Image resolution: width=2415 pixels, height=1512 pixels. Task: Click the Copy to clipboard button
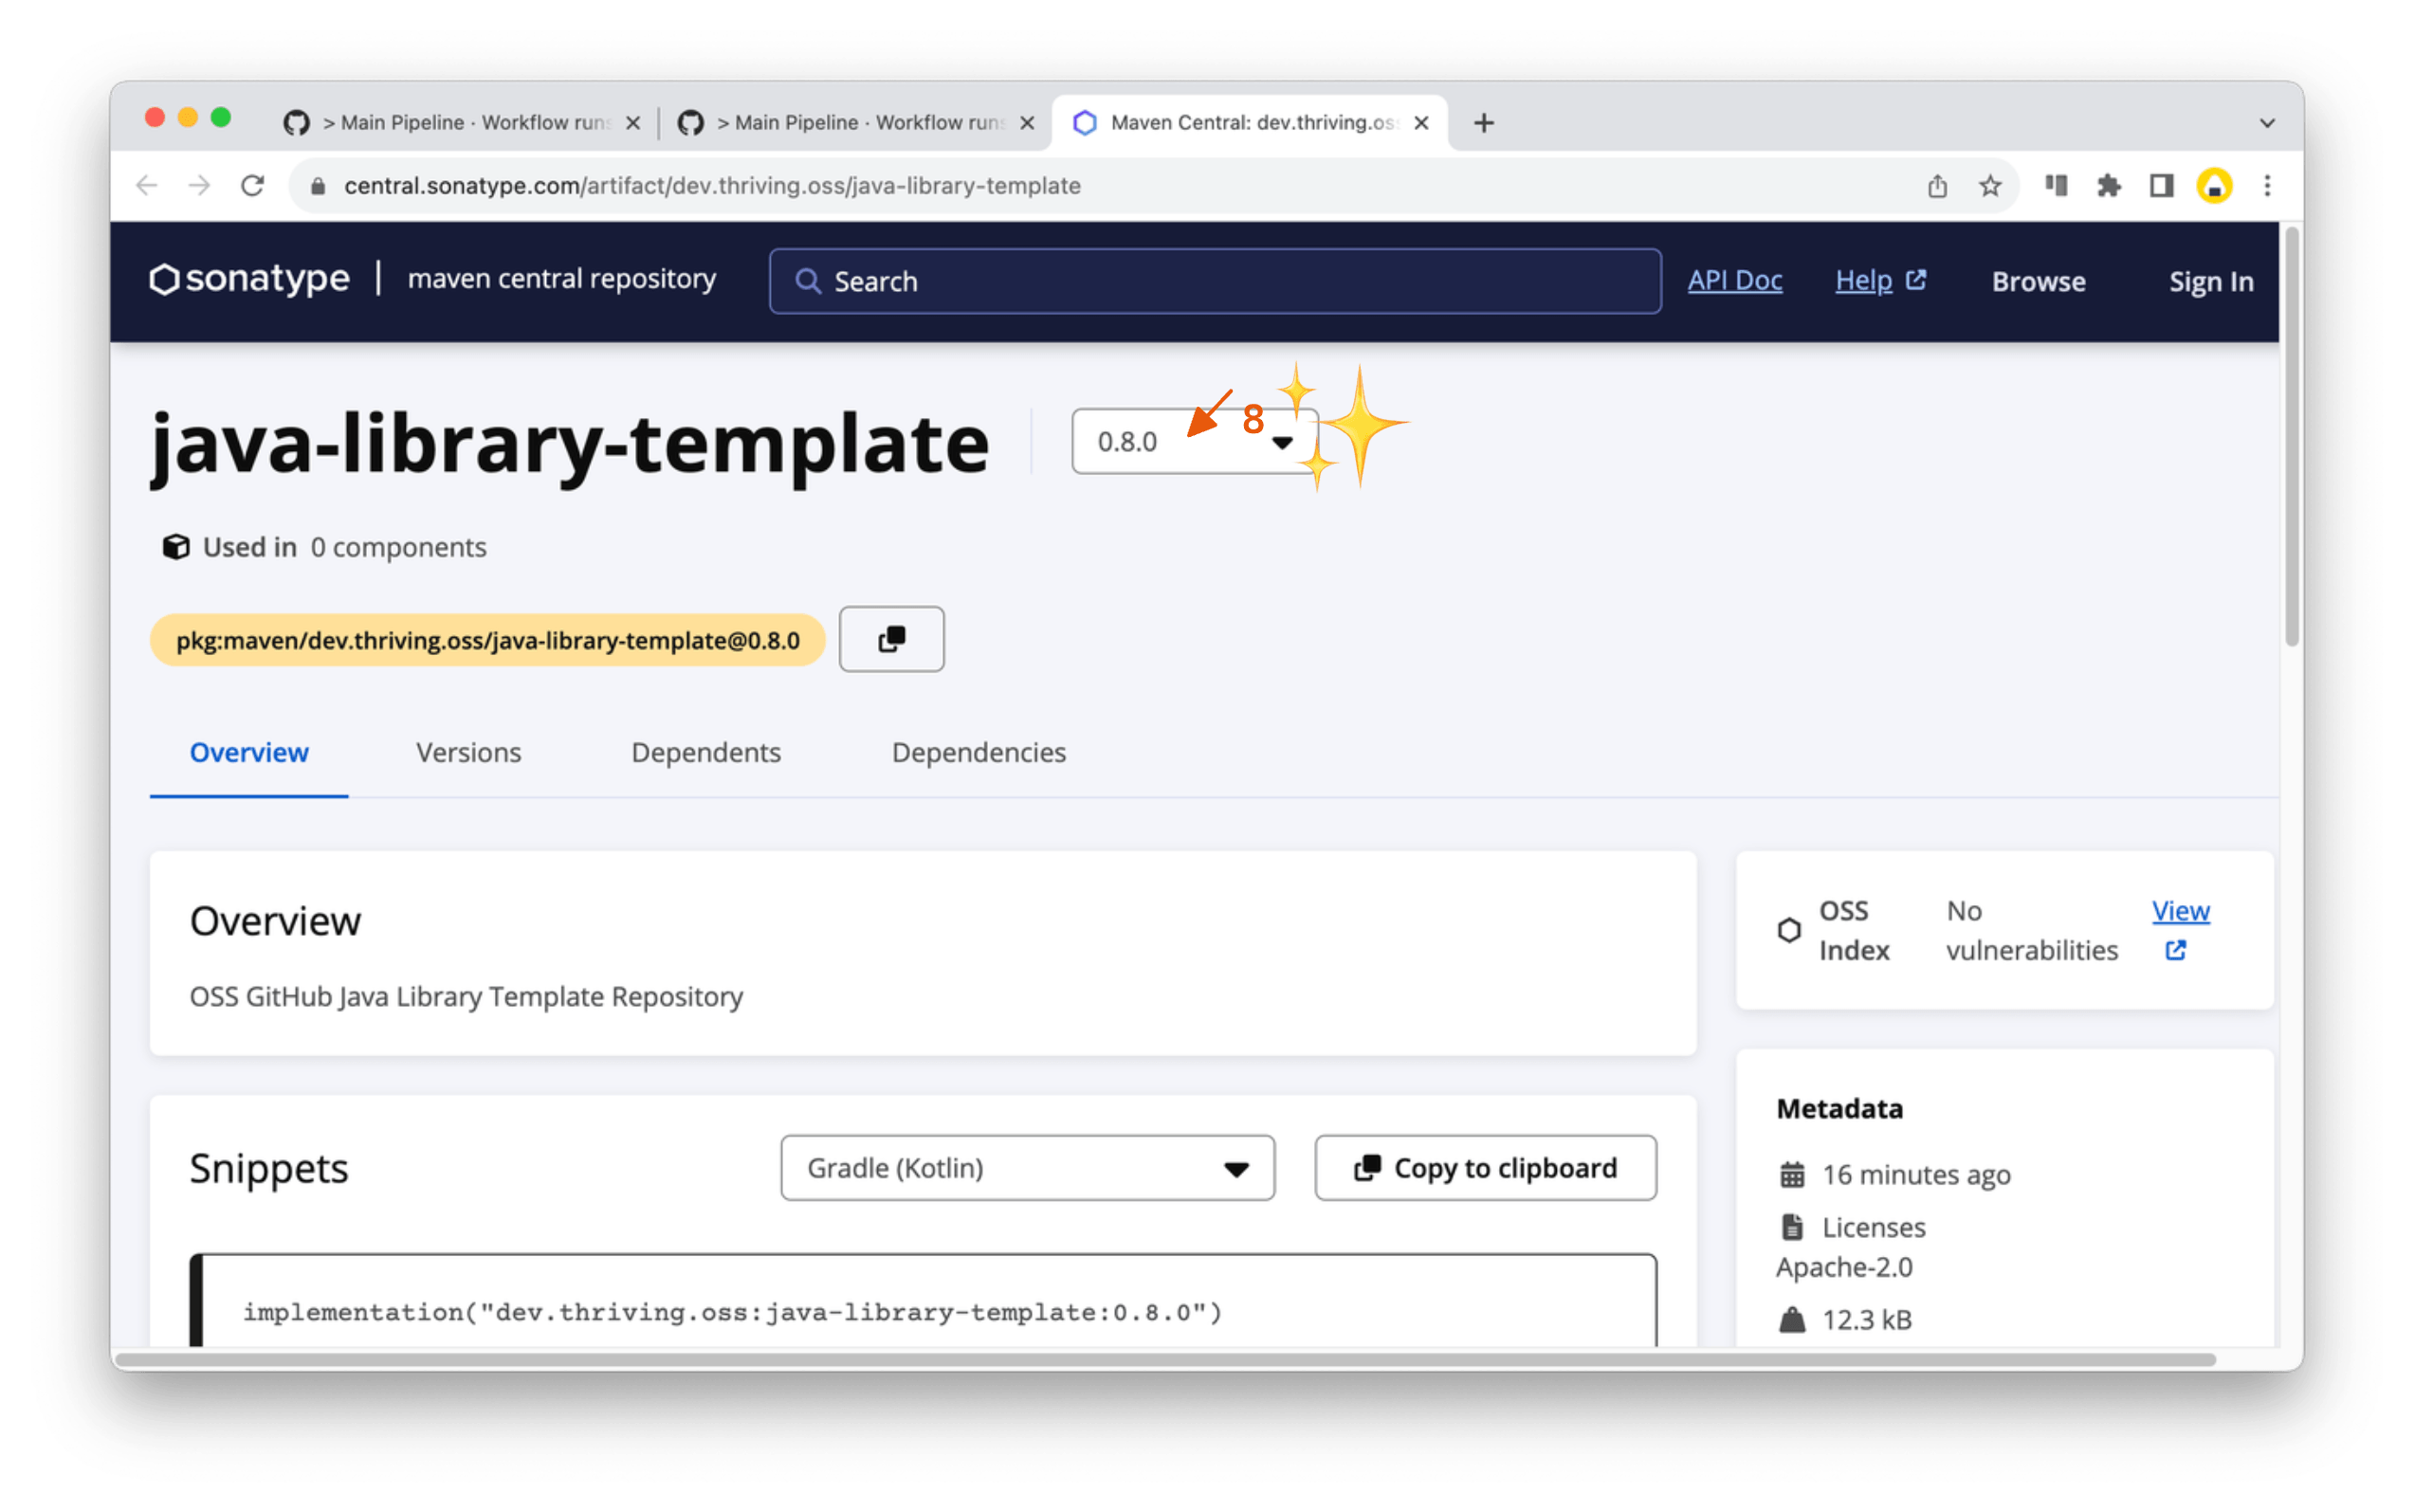click(1485, 1168)
